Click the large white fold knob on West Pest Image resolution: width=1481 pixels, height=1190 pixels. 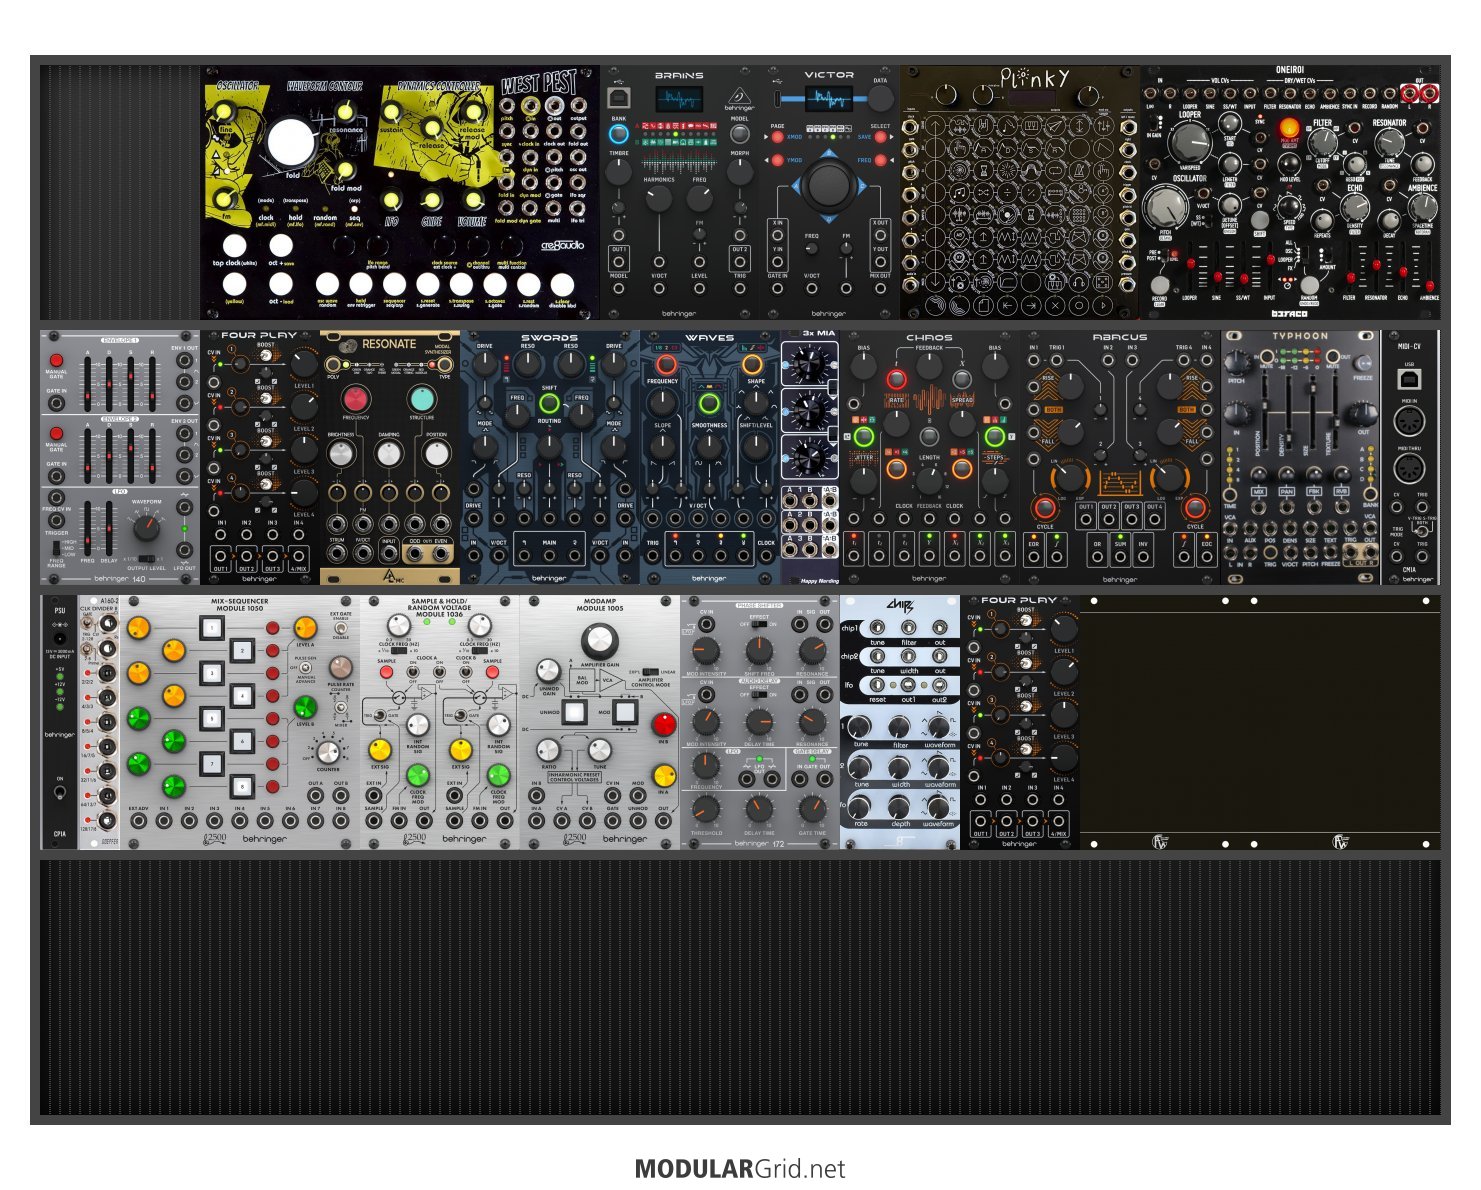tap(289, 142)
